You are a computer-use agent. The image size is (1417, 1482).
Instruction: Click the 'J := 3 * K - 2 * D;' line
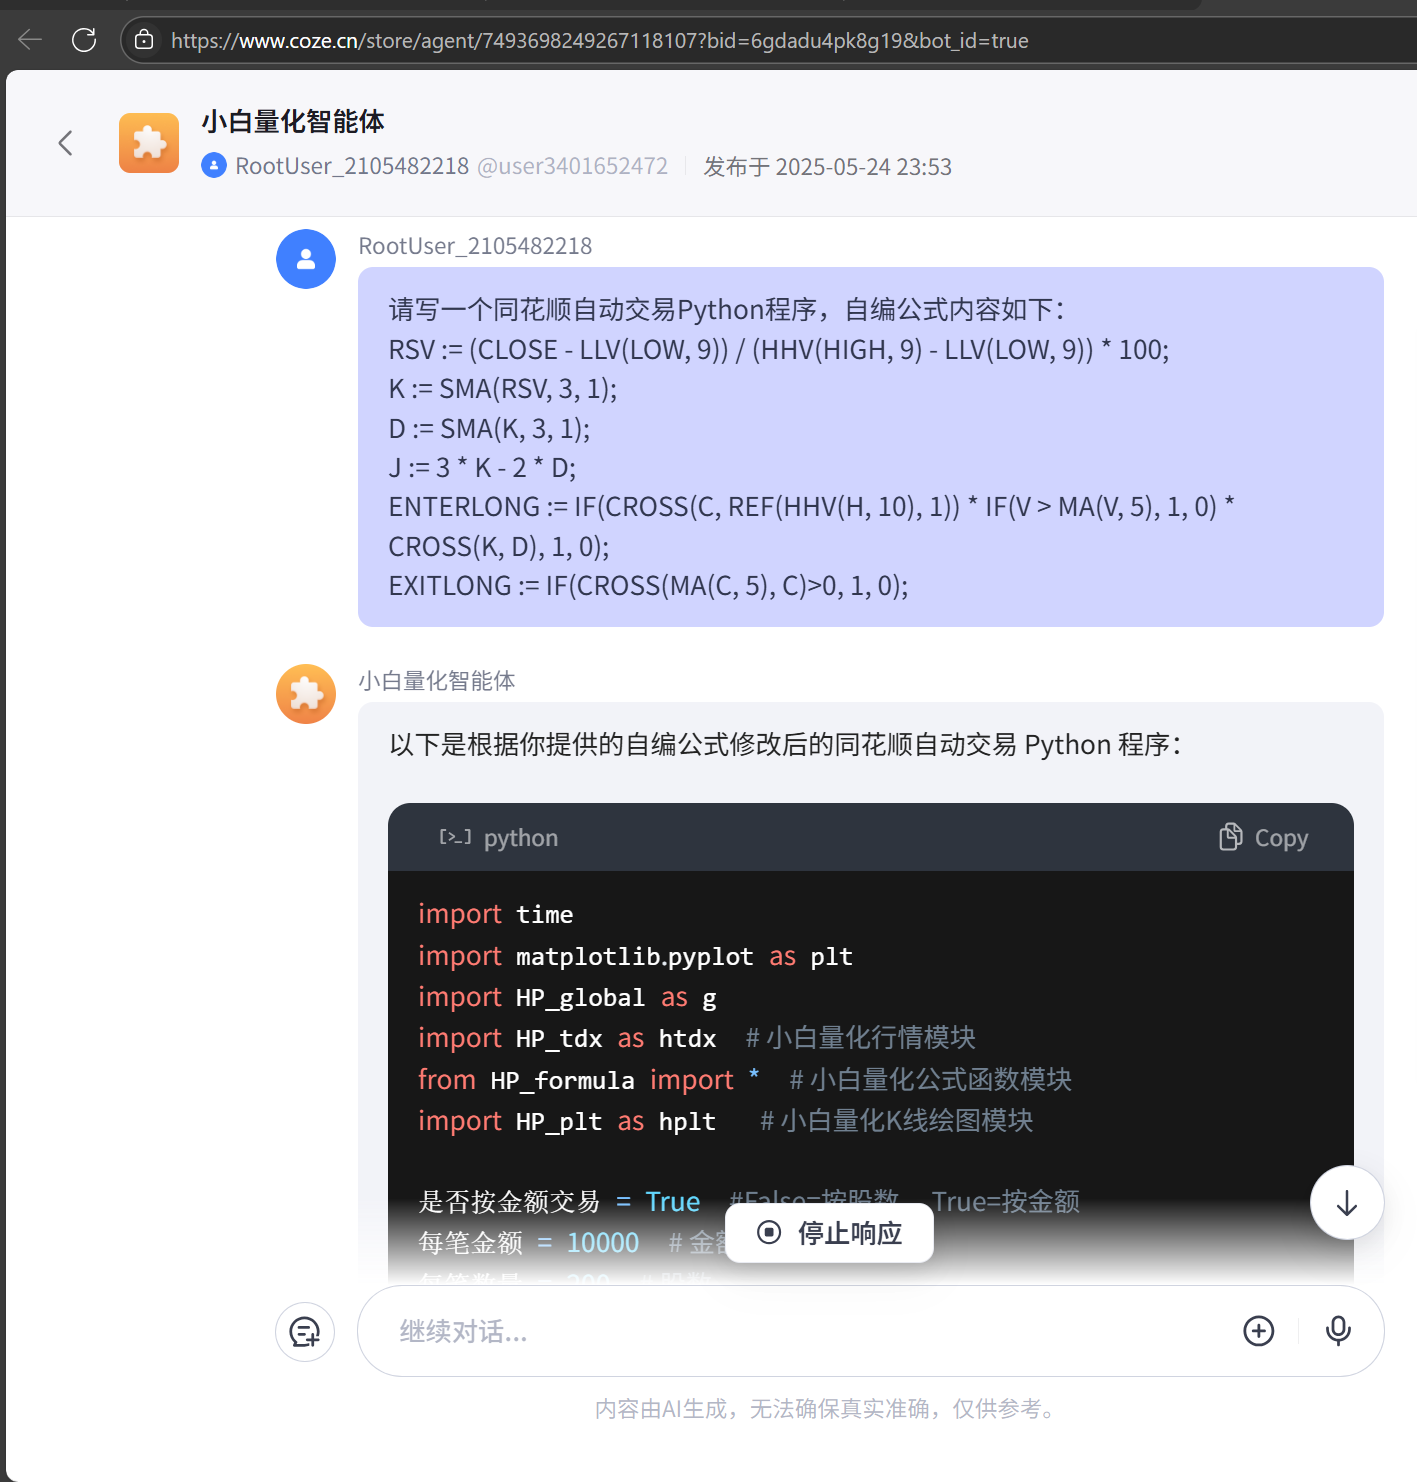click(x=482, y=468)
